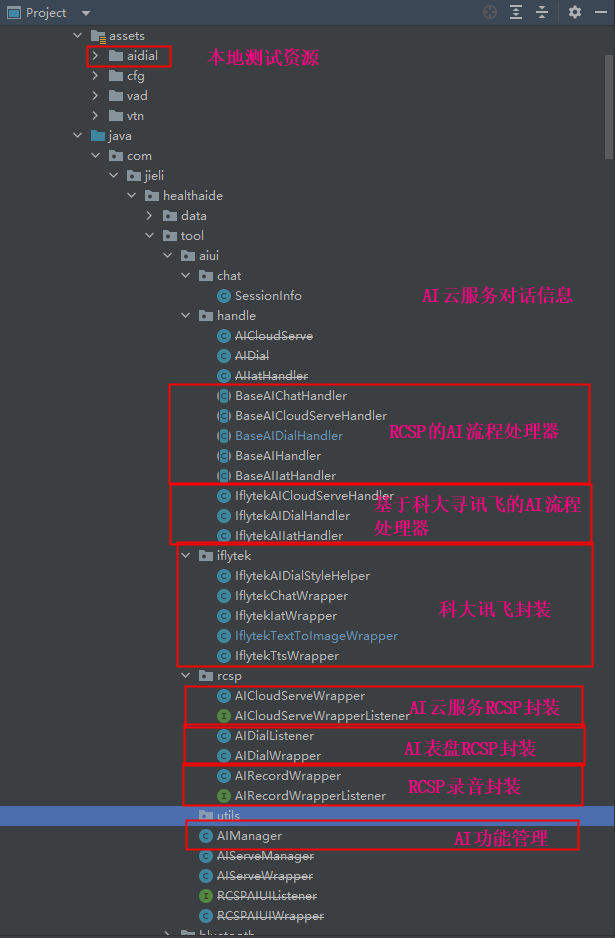Expand the vtn folder chevron
The image size is (615, 938).
(95, 115)
